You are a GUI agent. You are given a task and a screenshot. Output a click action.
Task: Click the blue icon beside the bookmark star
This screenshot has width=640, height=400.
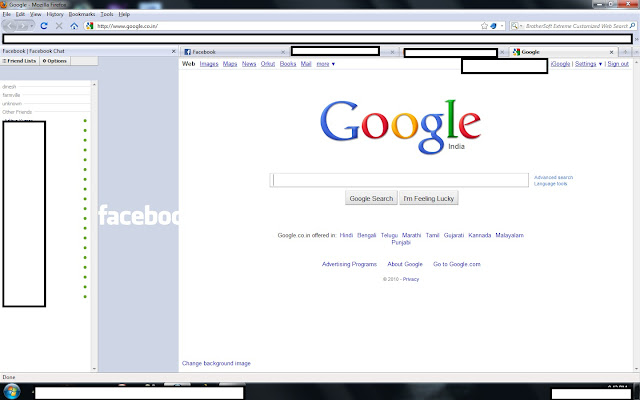click(x=493, y=26)
